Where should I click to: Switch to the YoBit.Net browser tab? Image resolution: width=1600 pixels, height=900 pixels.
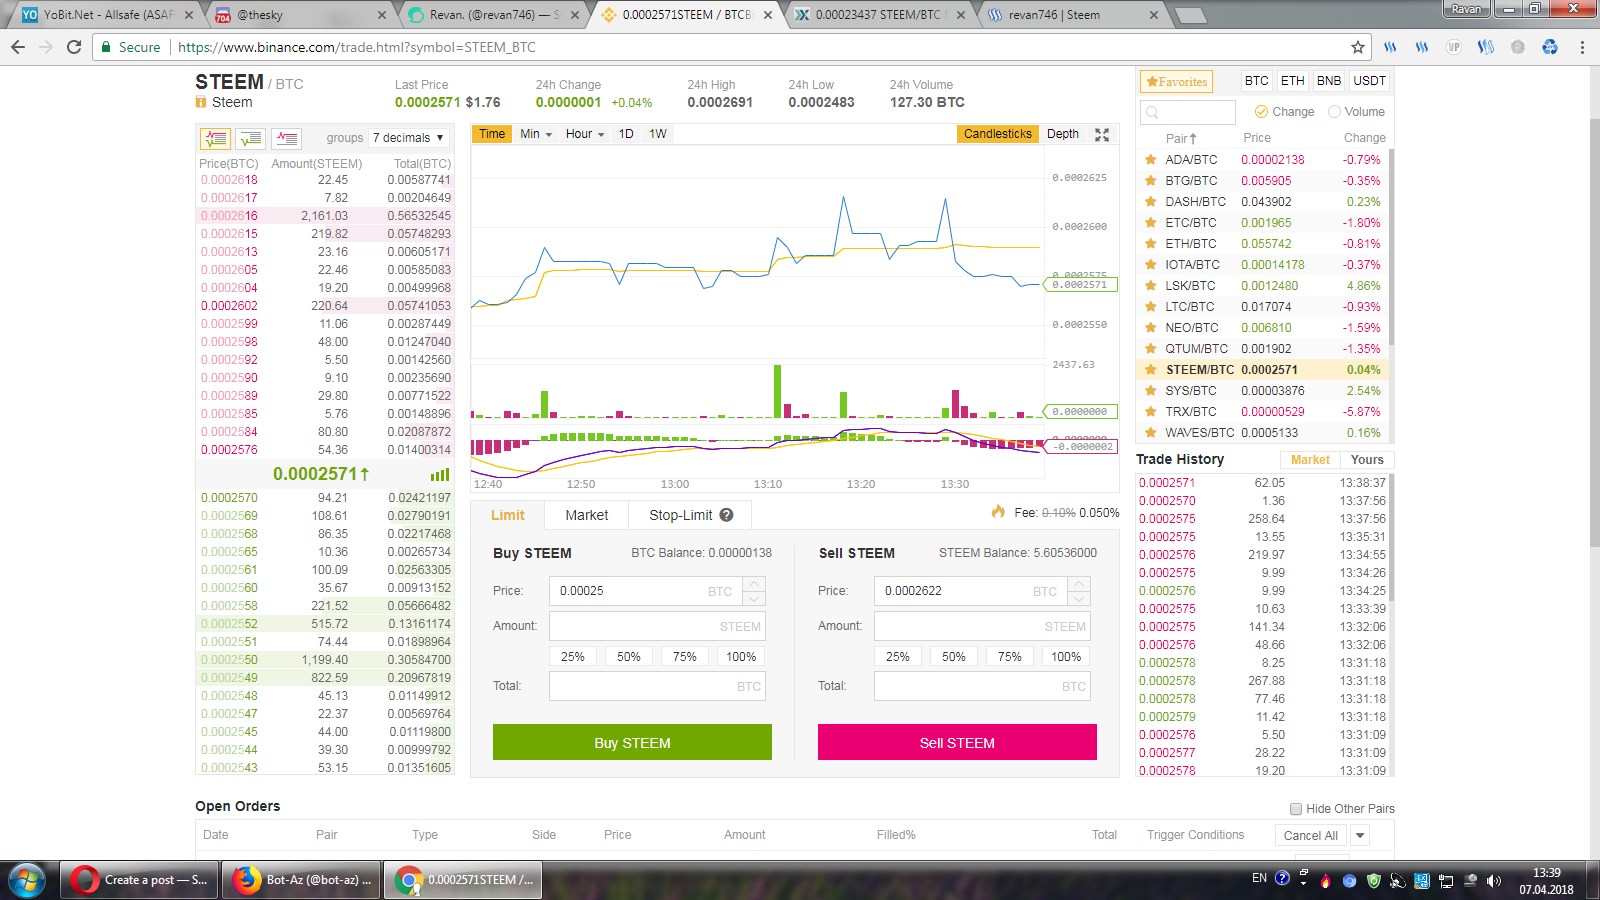(105, 15)
